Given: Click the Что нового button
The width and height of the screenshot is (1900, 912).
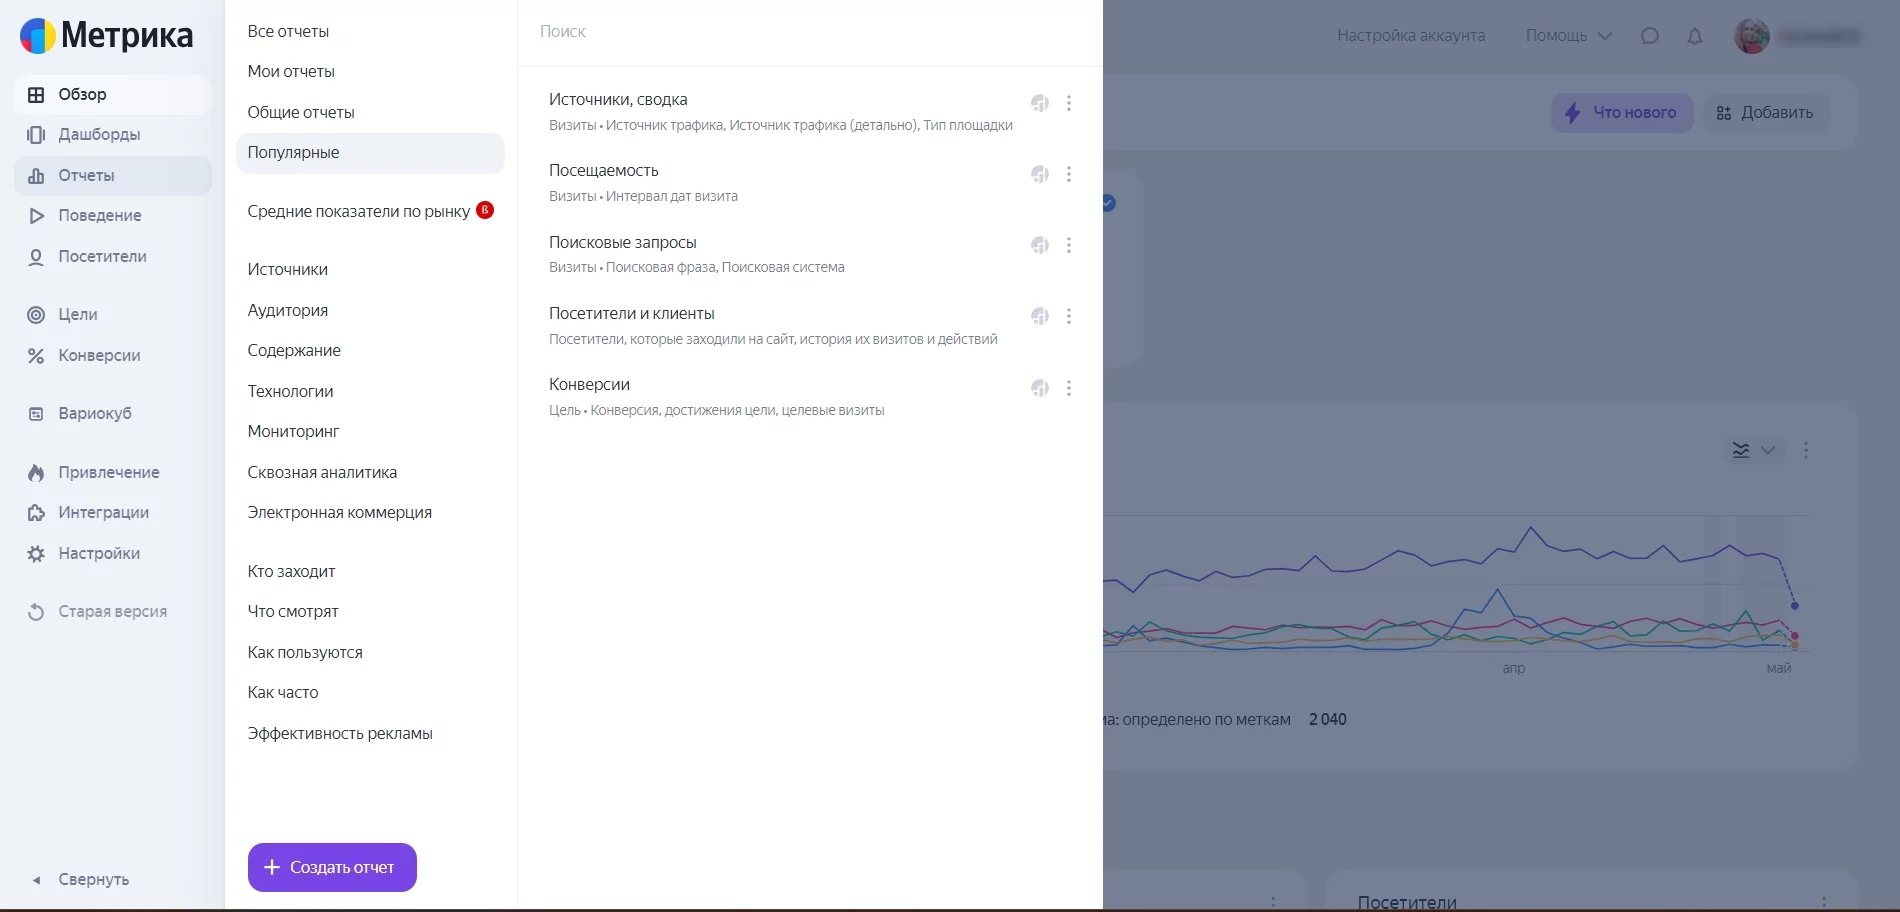Looking at the screenshot, I should pyautogui.click(x=1622, y=113).
